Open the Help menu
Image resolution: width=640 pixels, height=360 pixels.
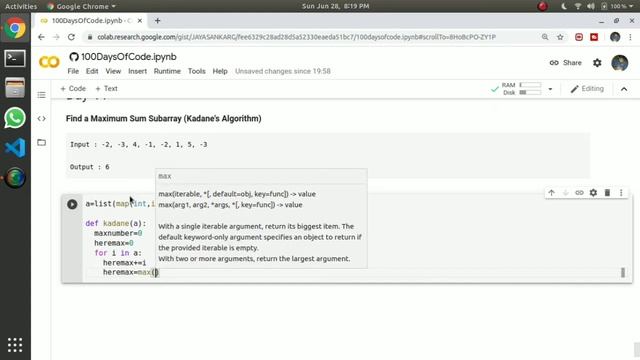coord(220,71)
